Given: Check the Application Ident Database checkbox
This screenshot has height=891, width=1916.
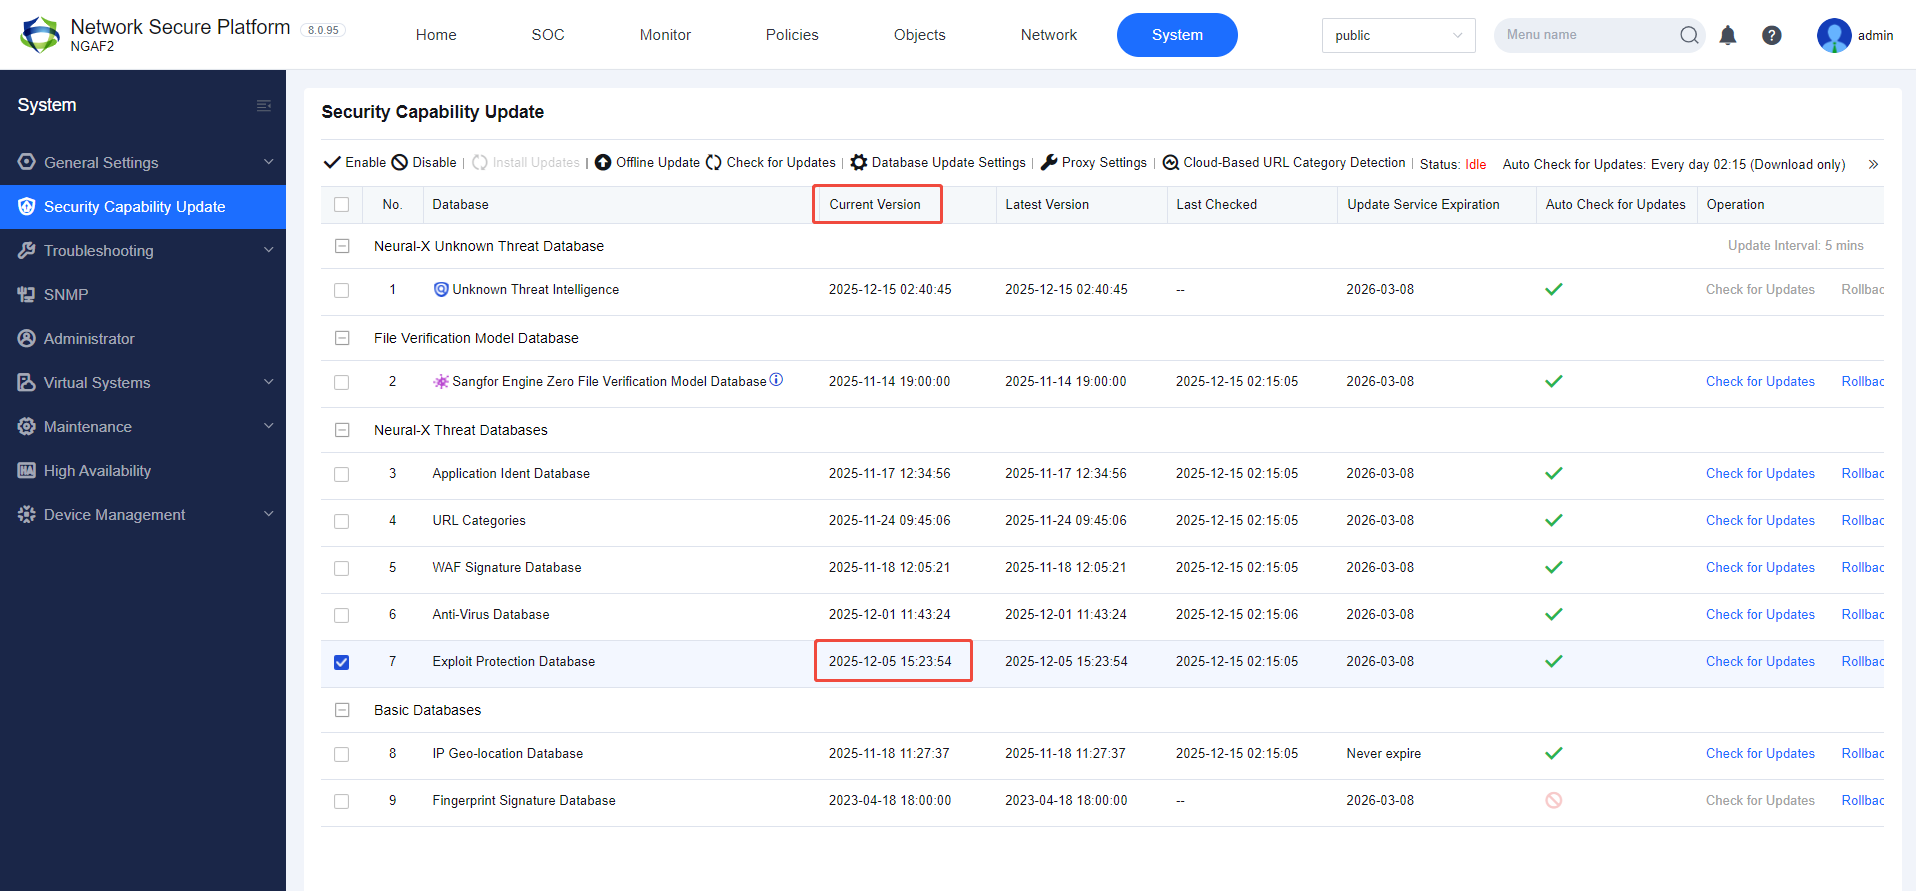Looking at the screenshot, I should coord(342,474).
